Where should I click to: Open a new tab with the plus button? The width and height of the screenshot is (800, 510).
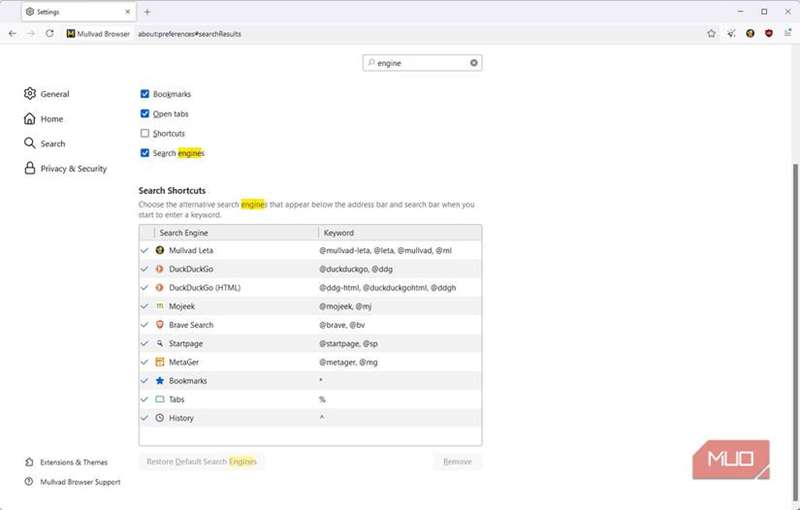tap(147, 12)
